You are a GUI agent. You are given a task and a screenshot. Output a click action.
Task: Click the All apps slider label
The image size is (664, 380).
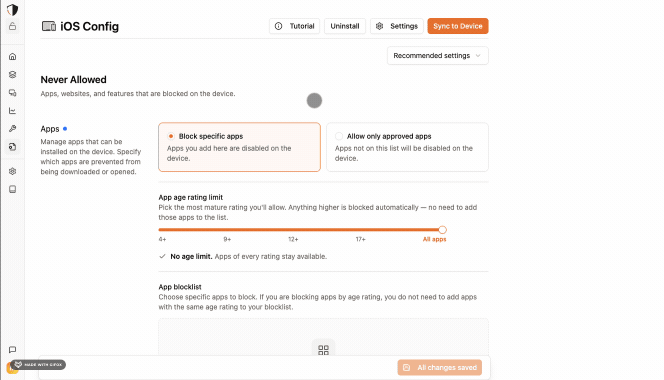pyautogui.click(x=434, y=239)
